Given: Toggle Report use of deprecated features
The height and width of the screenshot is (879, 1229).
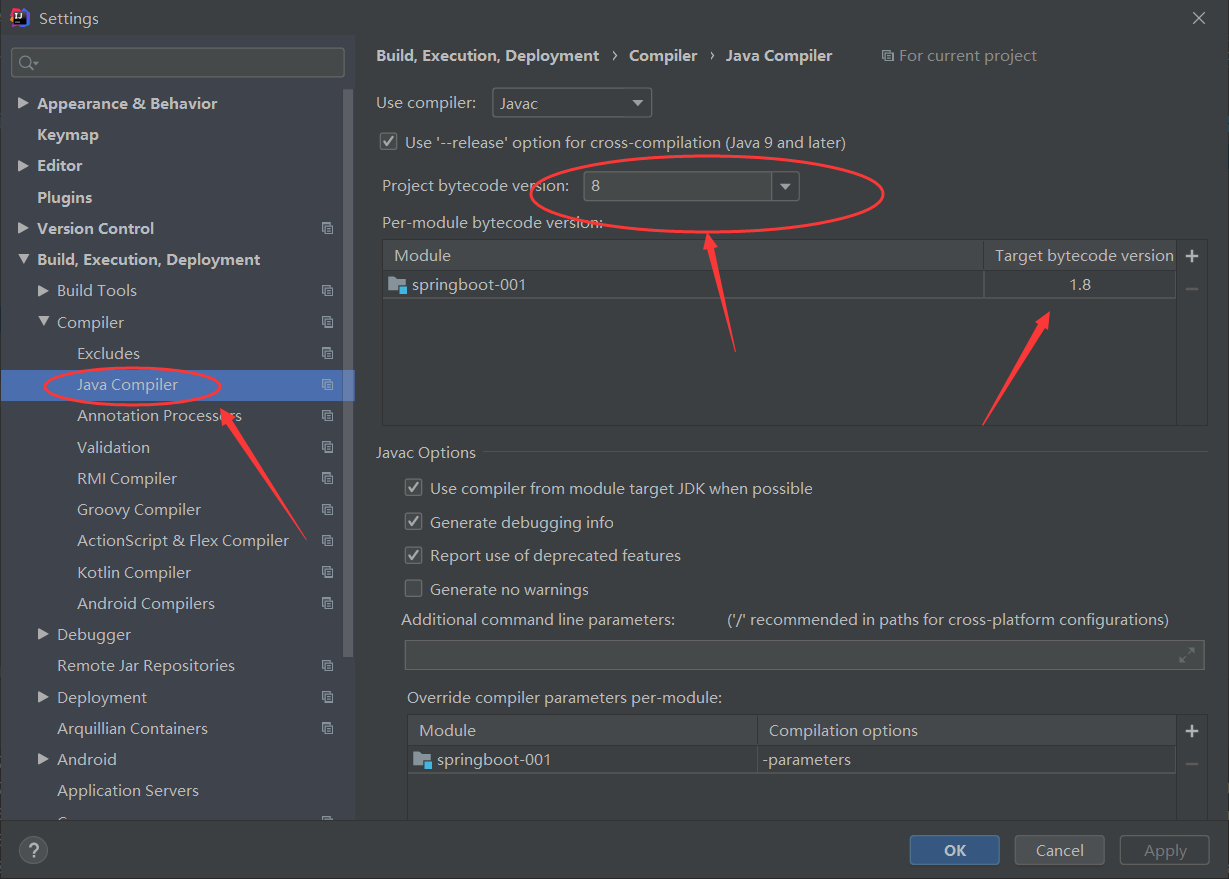Looking at the screenshot, I should pos(413,555).
